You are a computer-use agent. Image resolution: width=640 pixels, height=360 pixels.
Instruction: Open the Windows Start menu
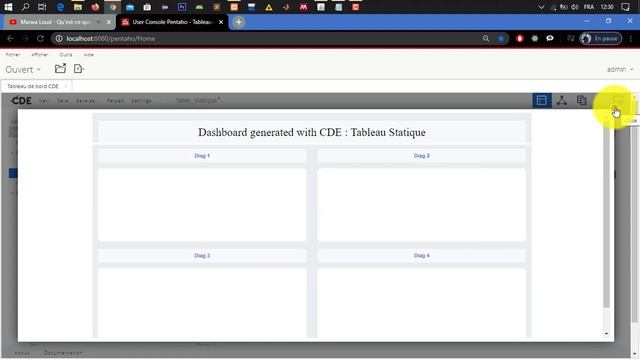8,7
